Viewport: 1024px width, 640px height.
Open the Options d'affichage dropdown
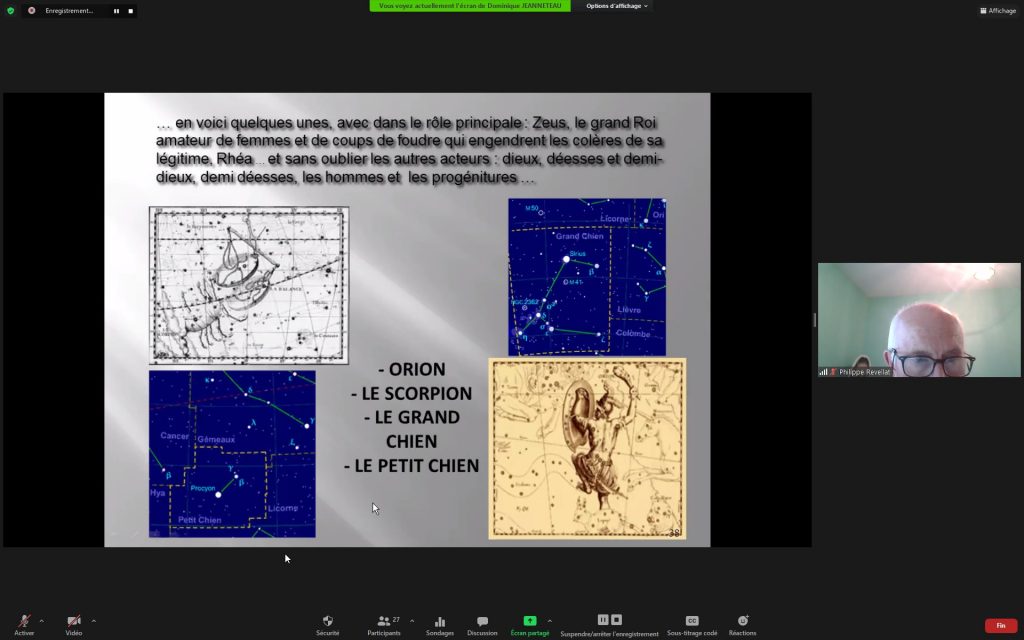[616, 6]
